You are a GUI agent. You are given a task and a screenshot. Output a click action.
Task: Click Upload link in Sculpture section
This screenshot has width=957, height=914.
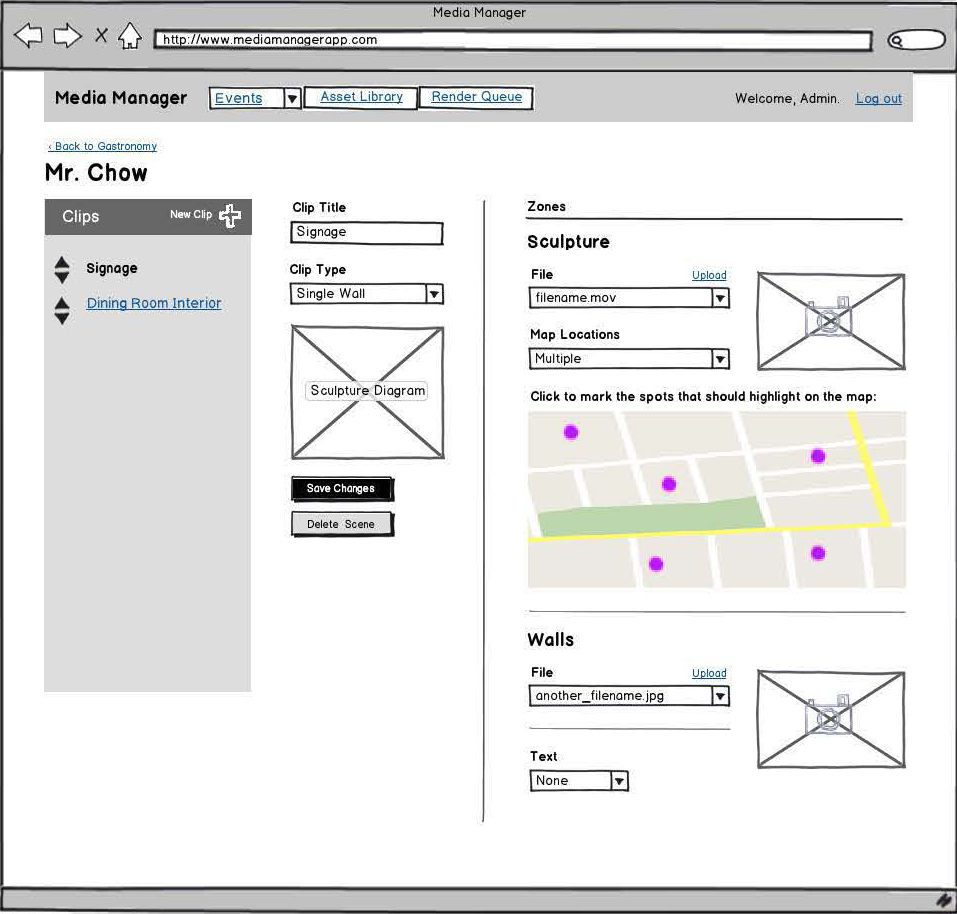[x=709, y=275]
